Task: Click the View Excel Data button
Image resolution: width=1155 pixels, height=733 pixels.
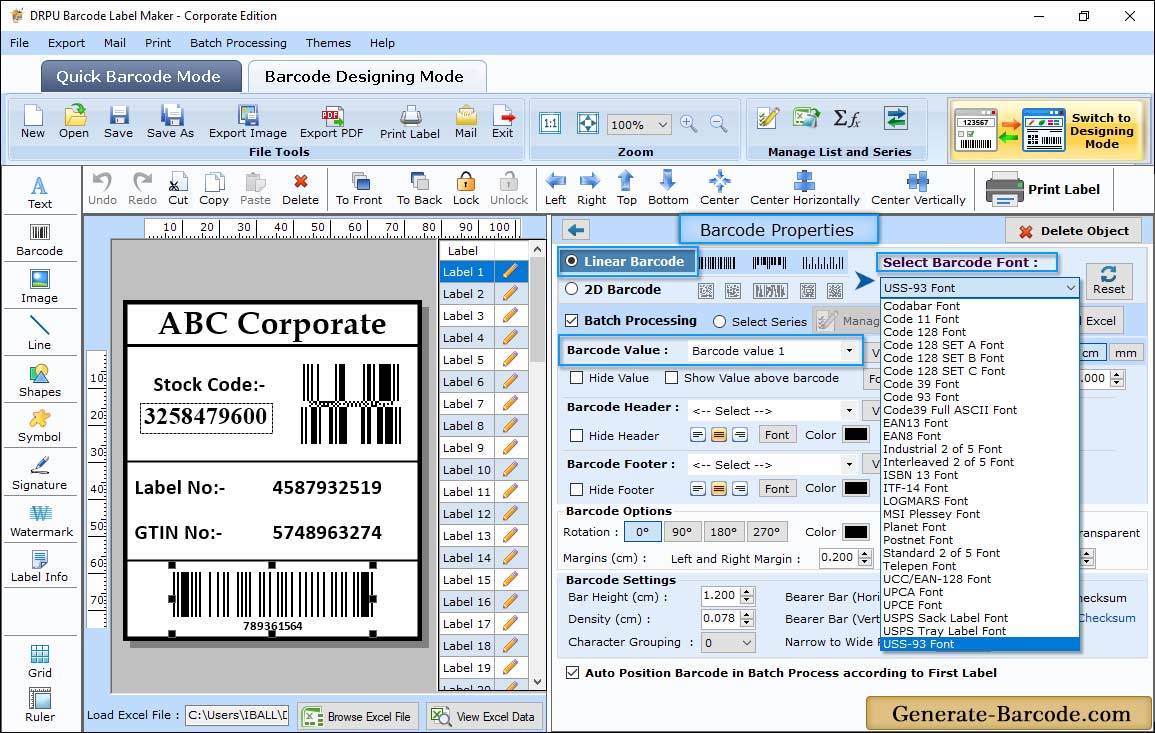Action: click(x=483, y=716)
